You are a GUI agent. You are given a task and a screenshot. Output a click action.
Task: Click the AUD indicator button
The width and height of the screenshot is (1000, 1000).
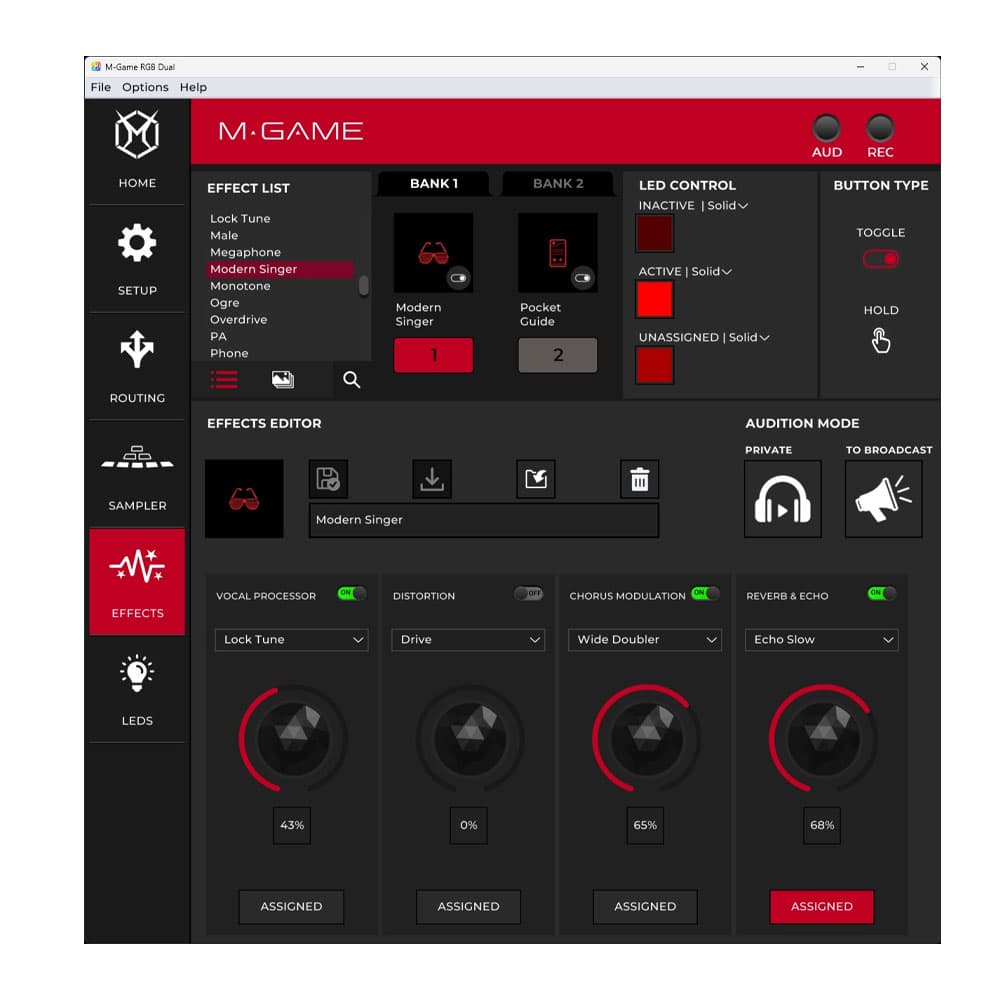click(x=827, y=128)
